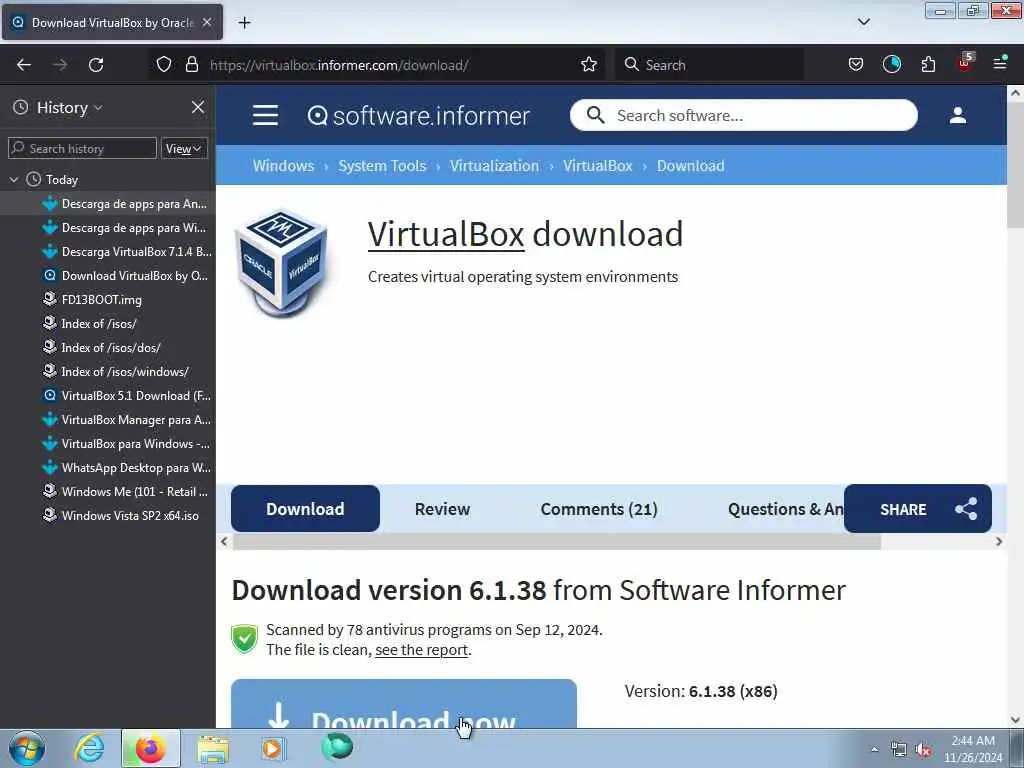Open Windows Explorer from the taskbar

213,748
